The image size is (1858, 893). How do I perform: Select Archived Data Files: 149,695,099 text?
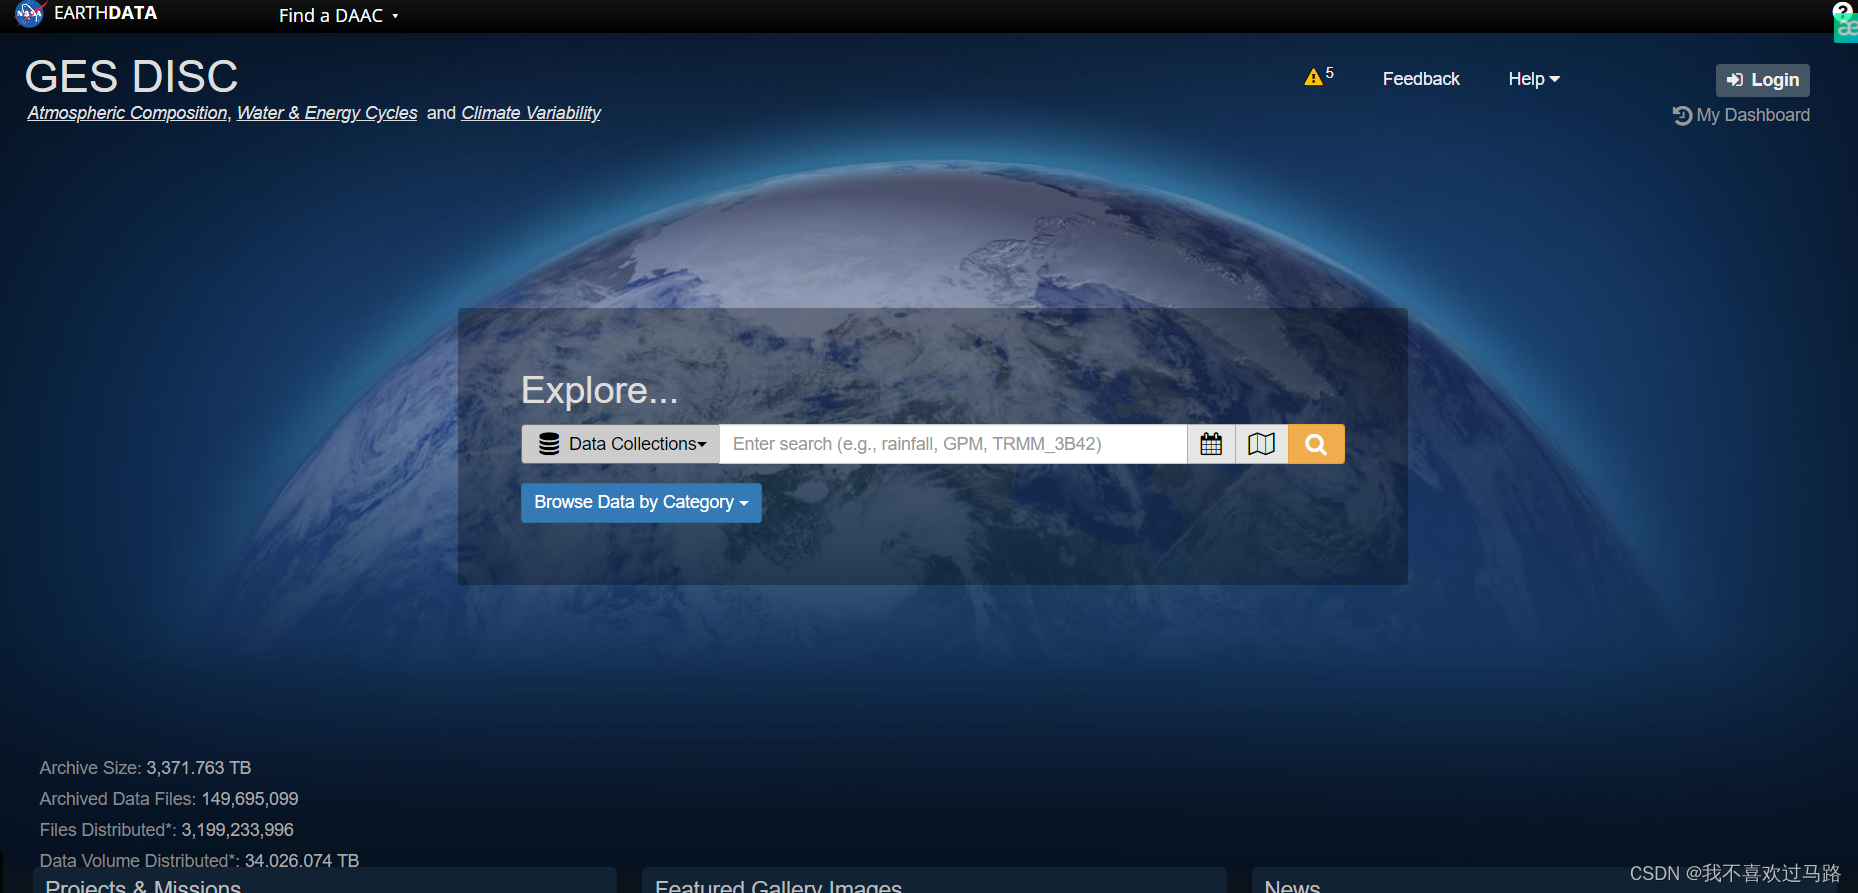(169, 799)
